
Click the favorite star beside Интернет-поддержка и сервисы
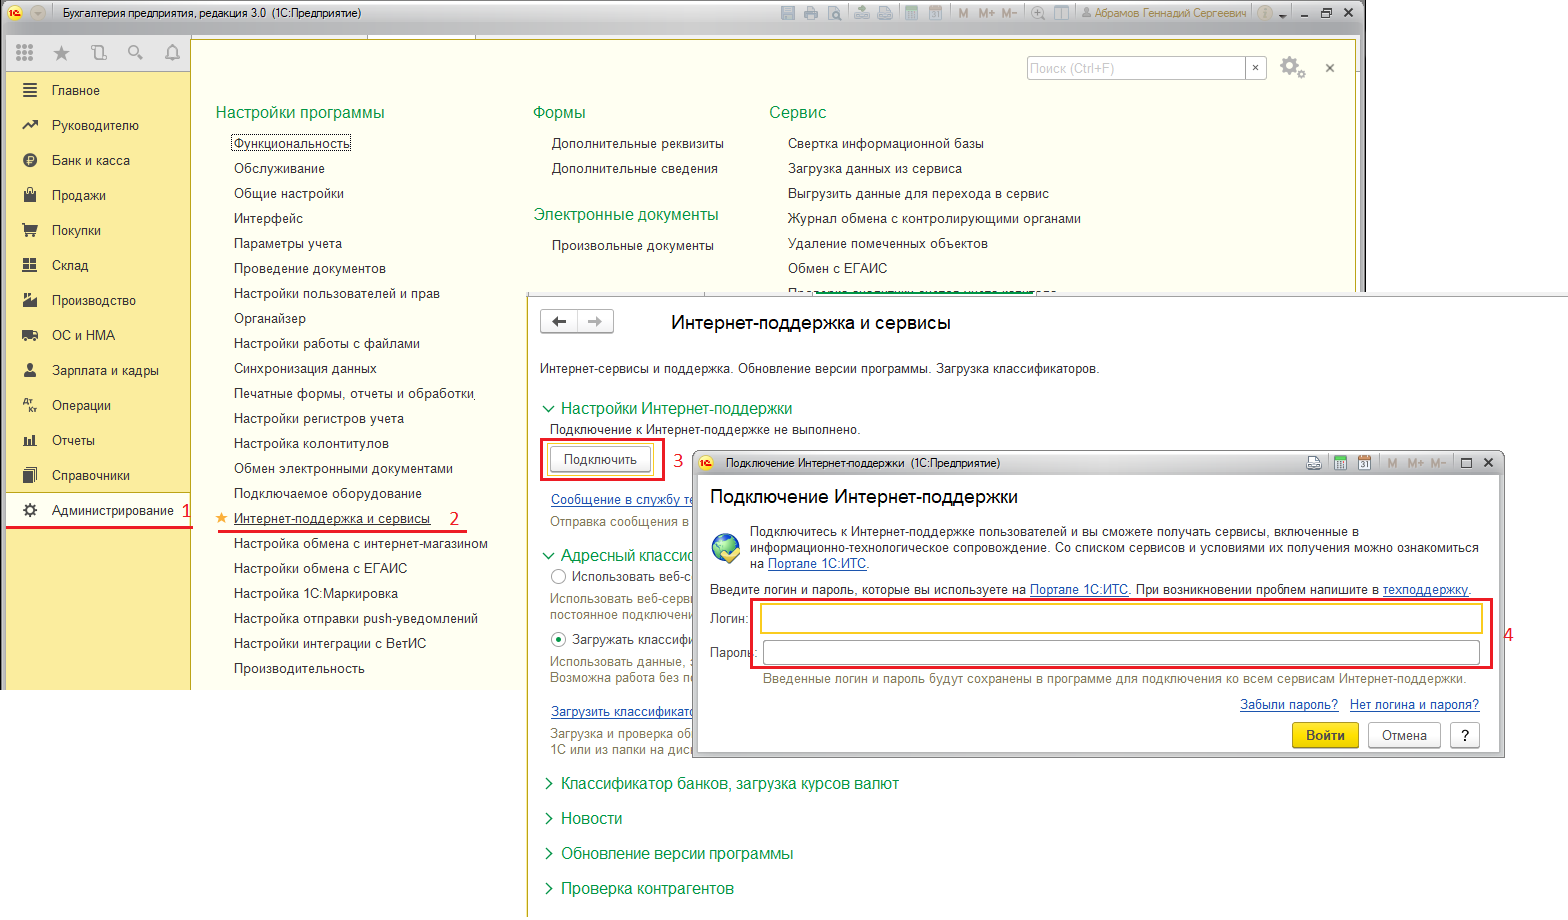(222, 518)
